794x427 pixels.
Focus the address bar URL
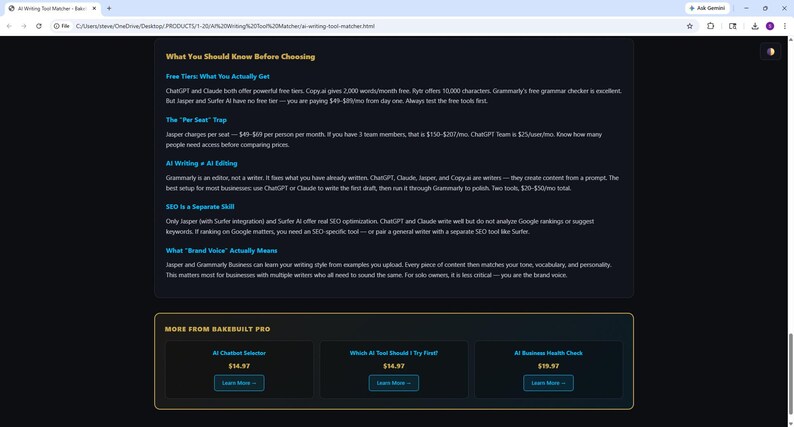225,26
